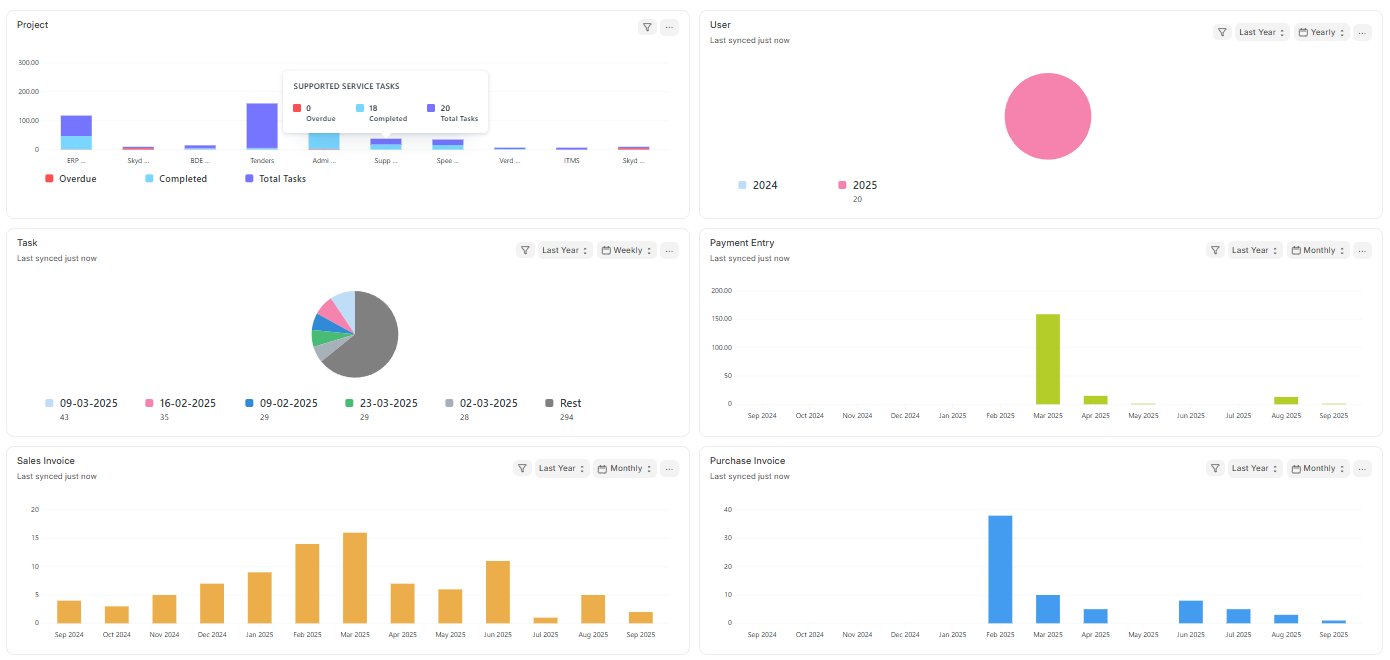The image size is (1390, 660).
Task: Click the filter icon on the User chart
Action: [1222, 32]
